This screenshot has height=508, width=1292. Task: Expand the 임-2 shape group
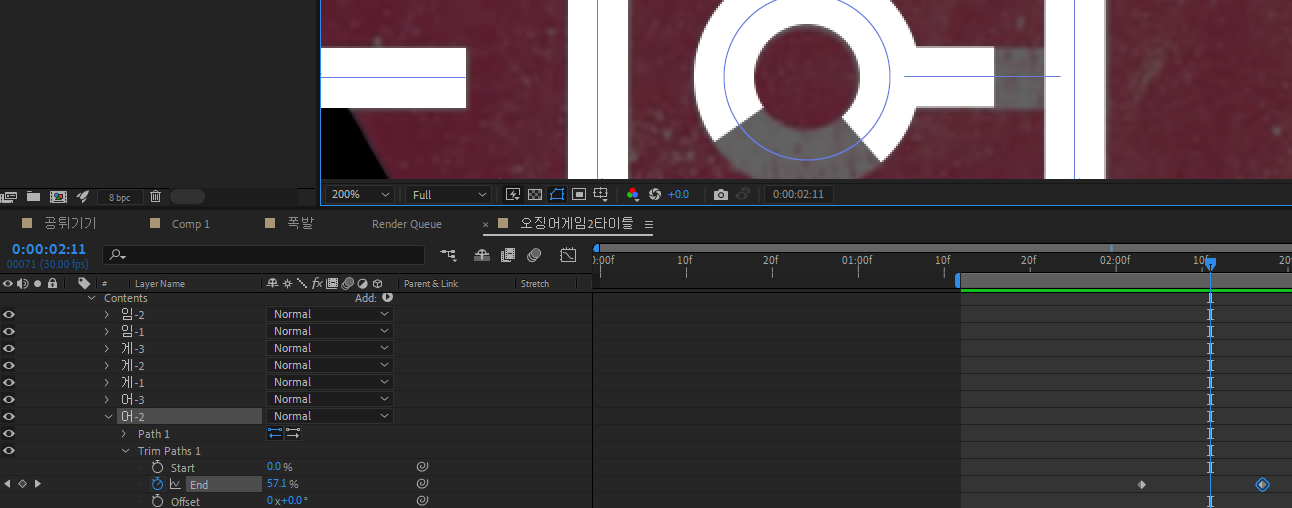pyautogui.click(x=108, y=314)
